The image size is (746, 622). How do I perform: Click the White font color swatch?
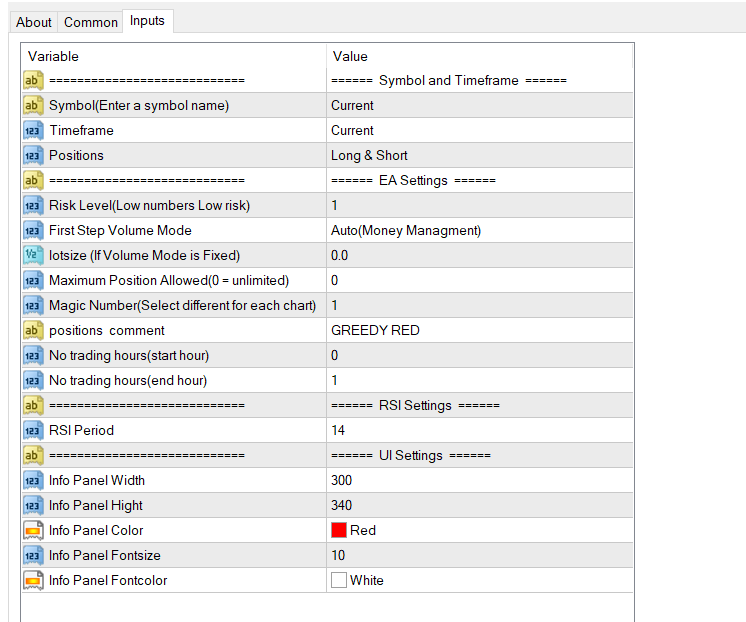pyautogui.click(x=339, y=580)
